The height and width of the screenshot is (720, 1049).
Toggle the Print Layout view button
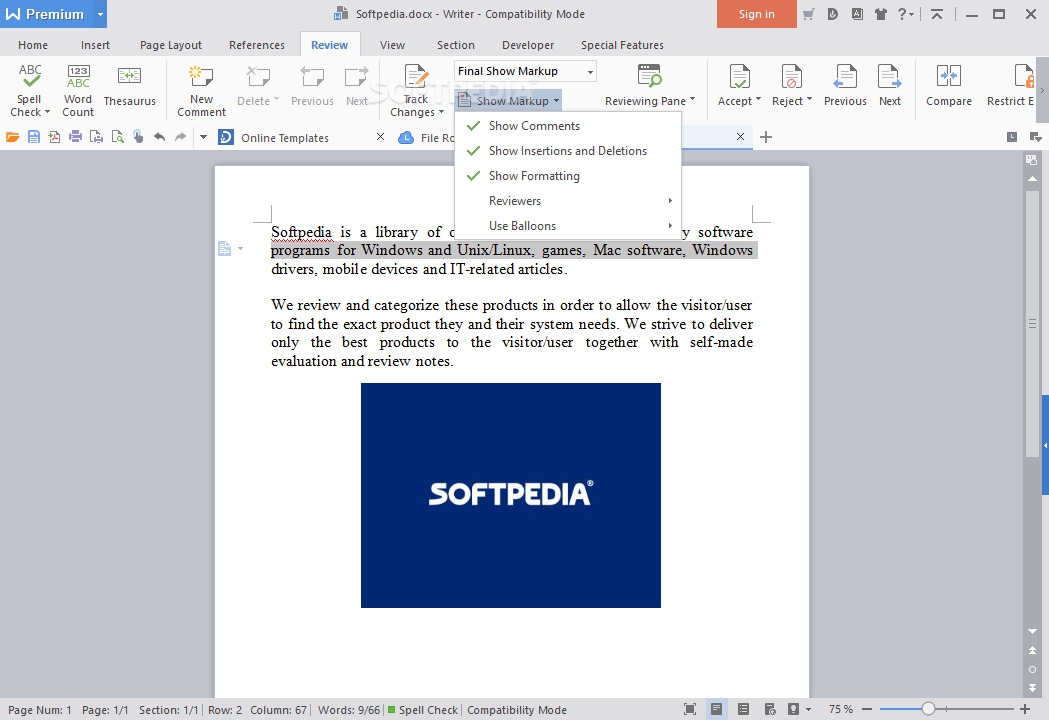tap(717, 709)
